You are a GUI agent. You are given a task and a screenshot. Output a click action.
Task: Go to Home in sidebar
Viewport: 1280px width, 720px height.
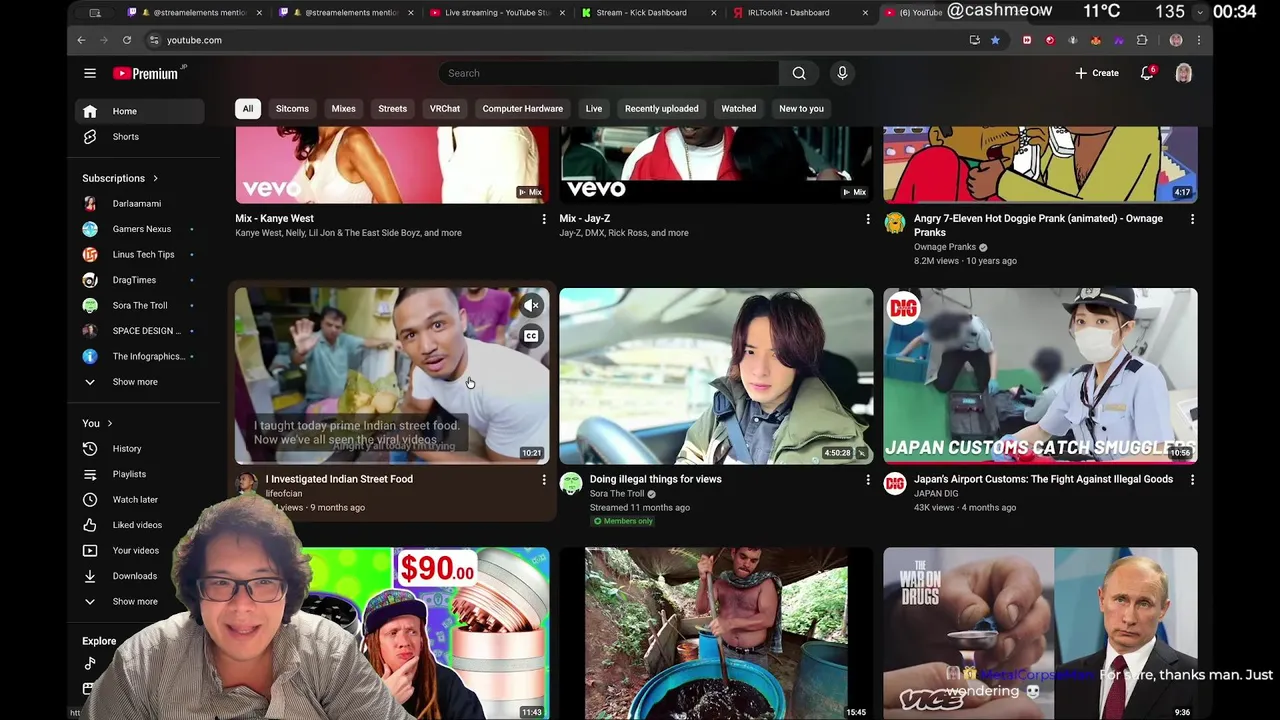click(140, 111)
